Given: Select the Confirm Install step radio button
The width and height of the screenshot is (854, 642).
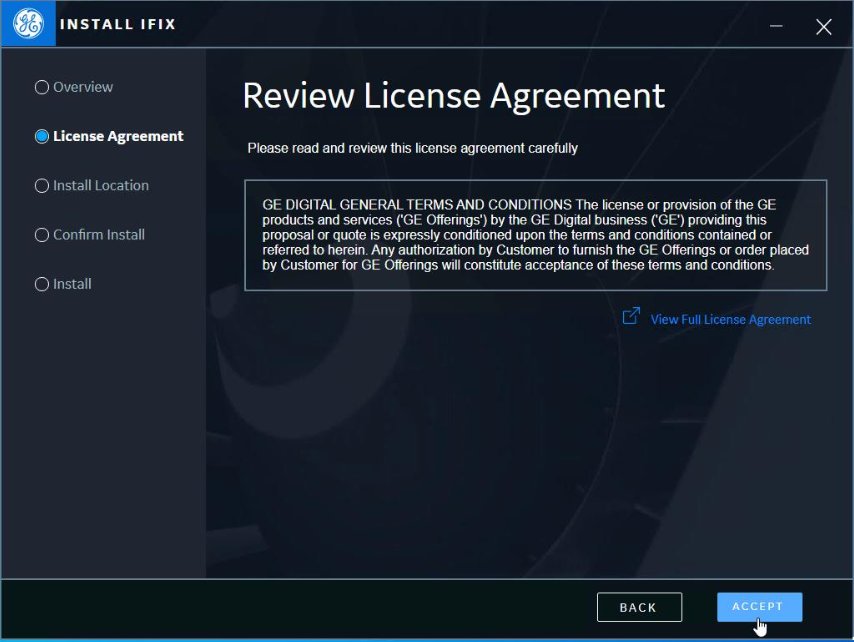Looking at the screenshot, I should pyautogui.click(x=42, y=235).
